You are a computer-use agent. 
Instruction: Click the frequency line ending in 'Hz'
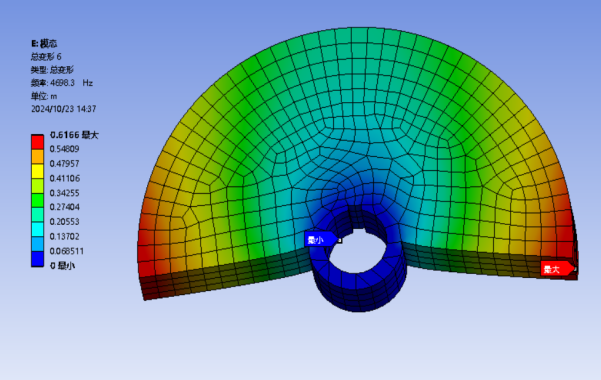point(62,83)
